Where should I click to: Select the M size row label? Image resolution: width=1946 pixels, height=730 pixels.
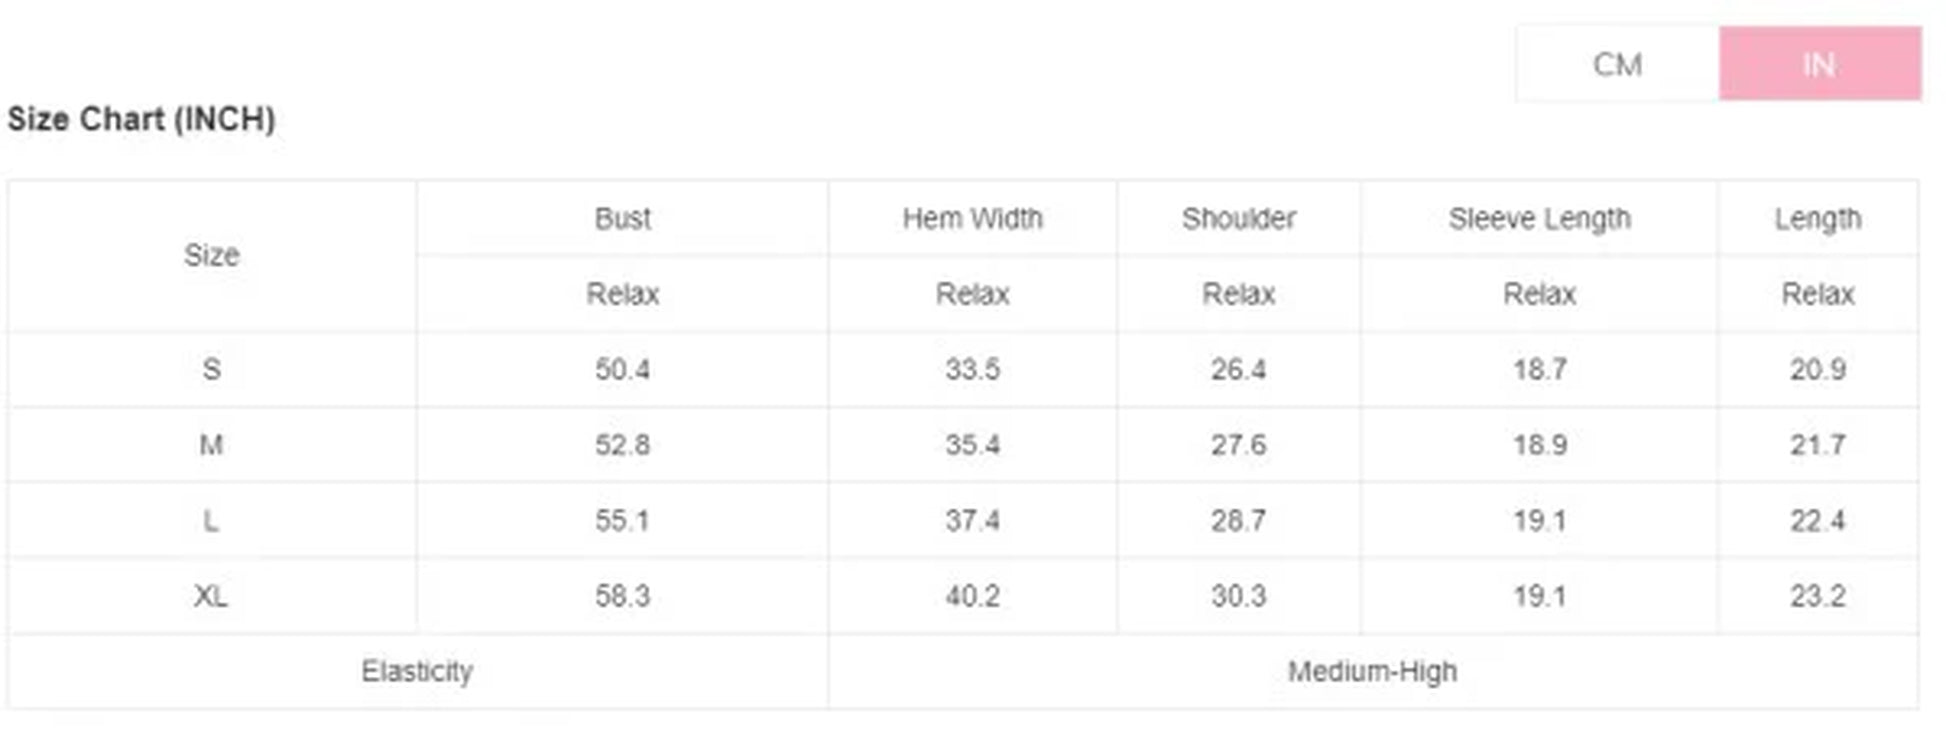211,444
